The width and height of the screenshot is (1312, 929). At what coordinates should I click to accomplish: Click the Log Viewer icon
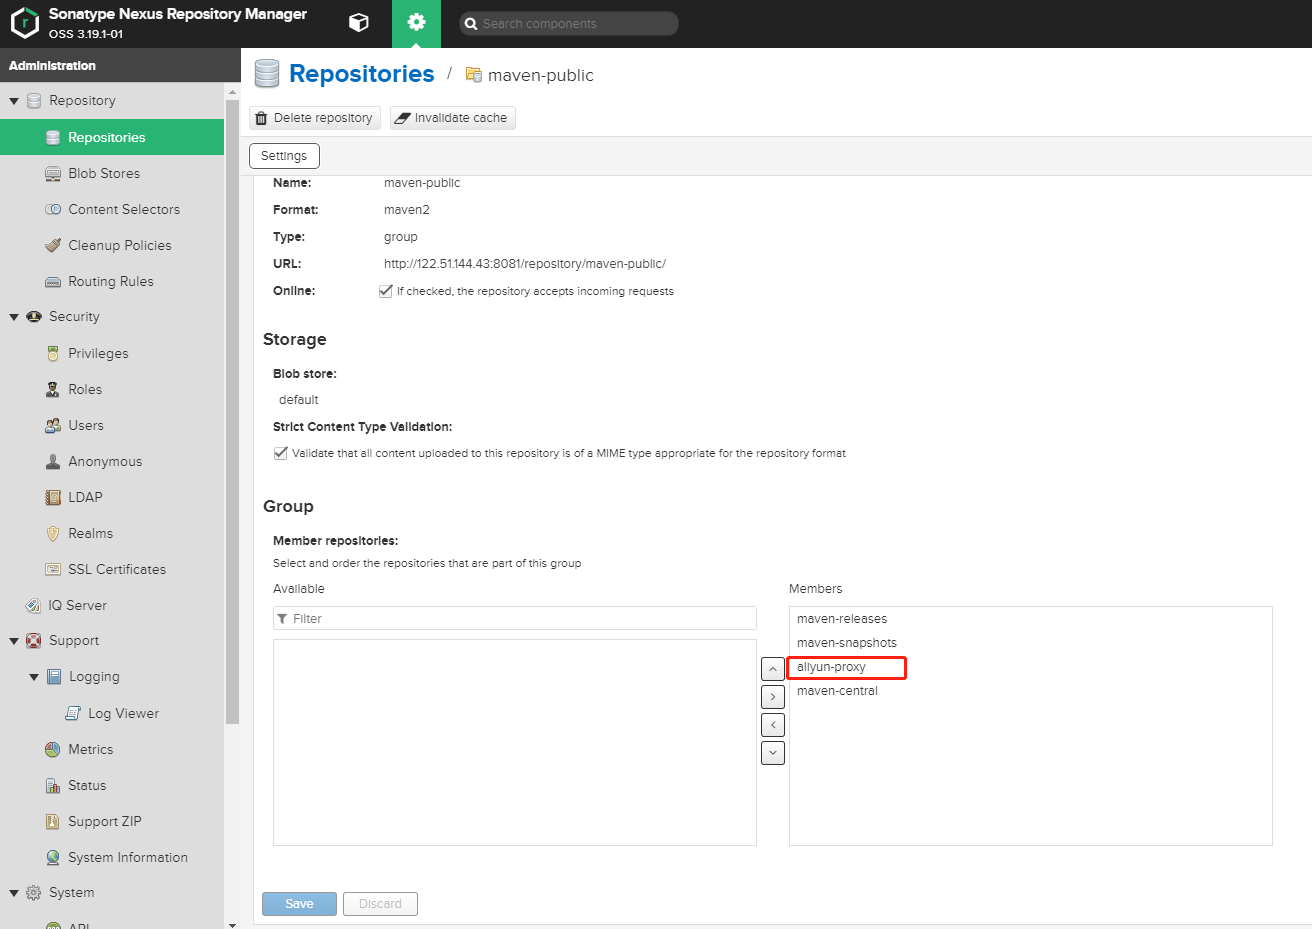73,713
